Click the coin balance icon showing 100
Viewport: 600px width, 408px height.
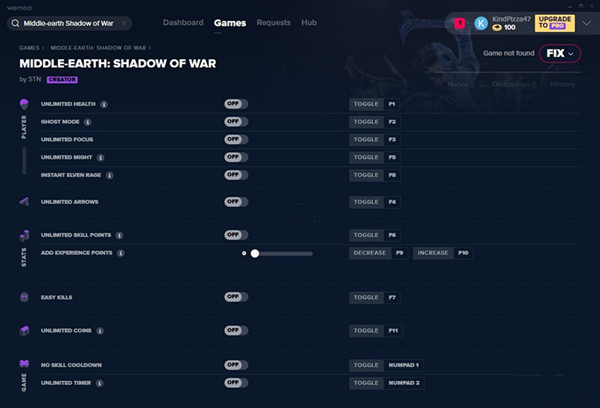pos(497,27)
